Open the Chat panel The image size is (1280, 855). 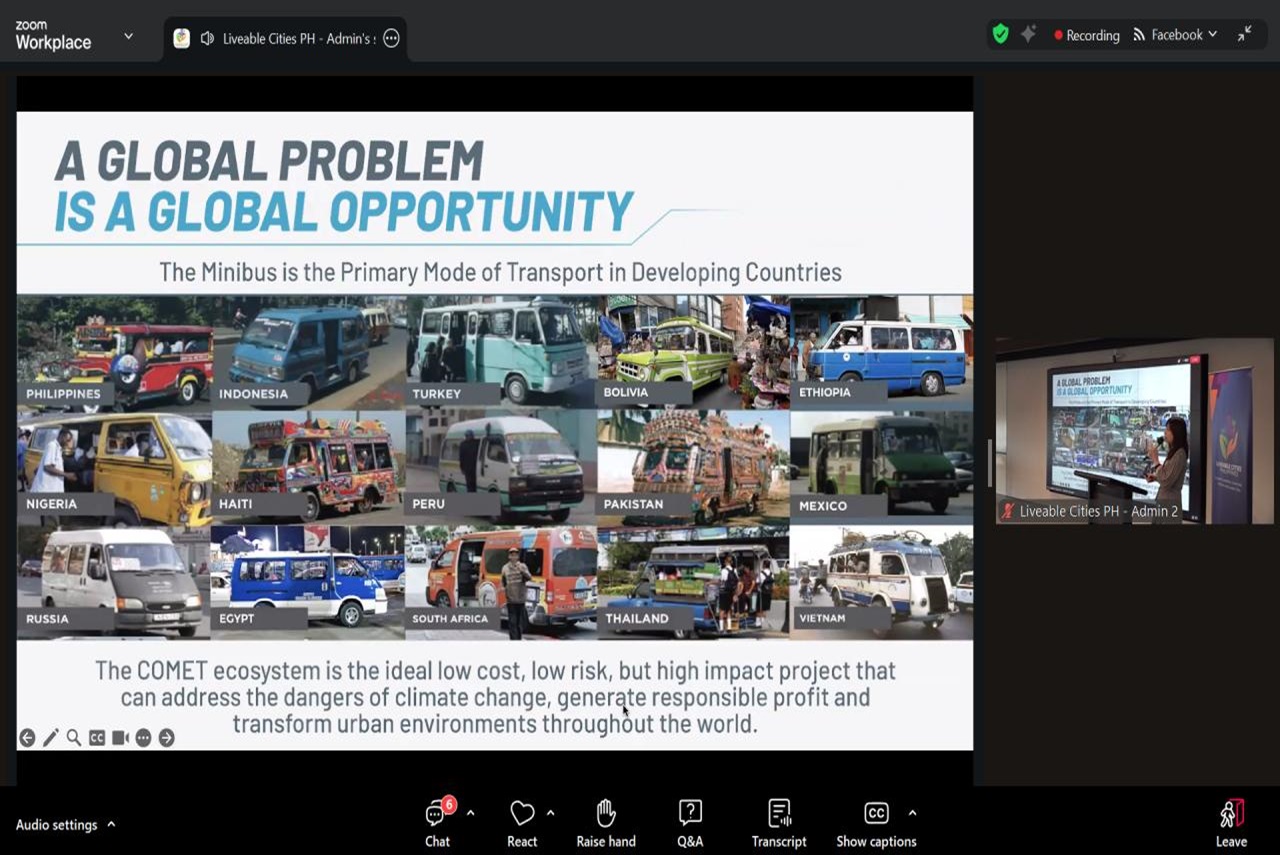click(x=437, y=822)
